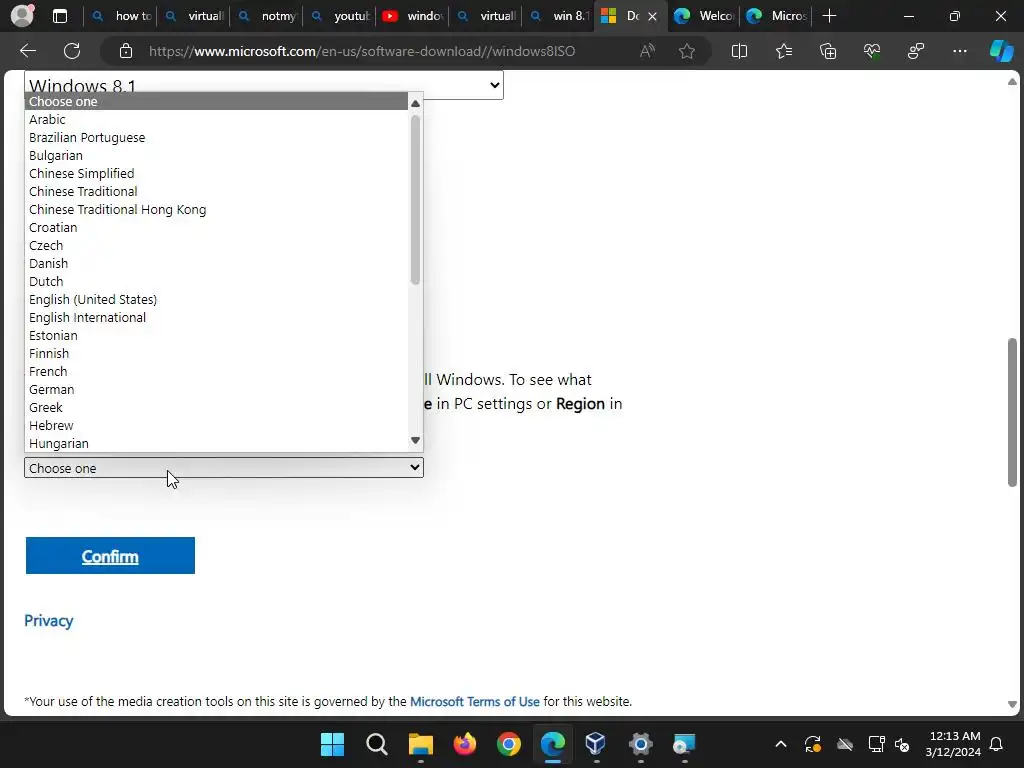Select Greek option
The height and width of the screenshot is (768, 1024).
click(216, 407)
